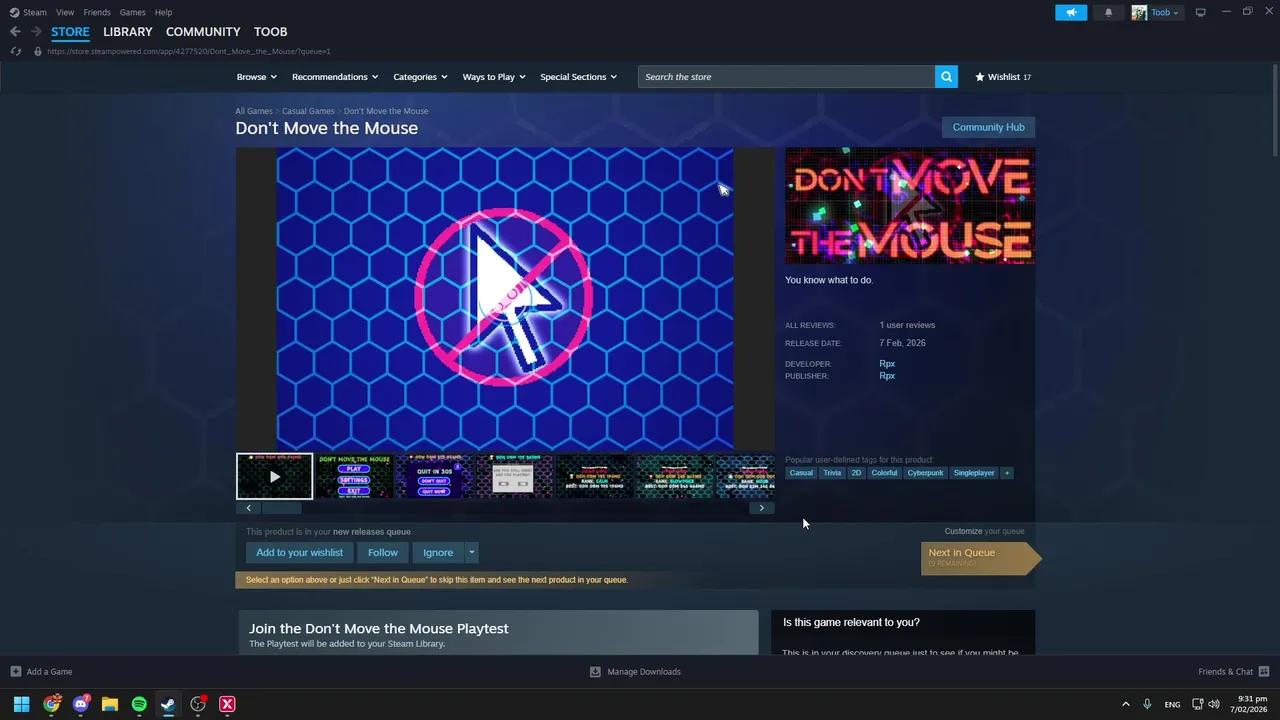
Task: Go back with the back arrow
Action: pos(15,32)
